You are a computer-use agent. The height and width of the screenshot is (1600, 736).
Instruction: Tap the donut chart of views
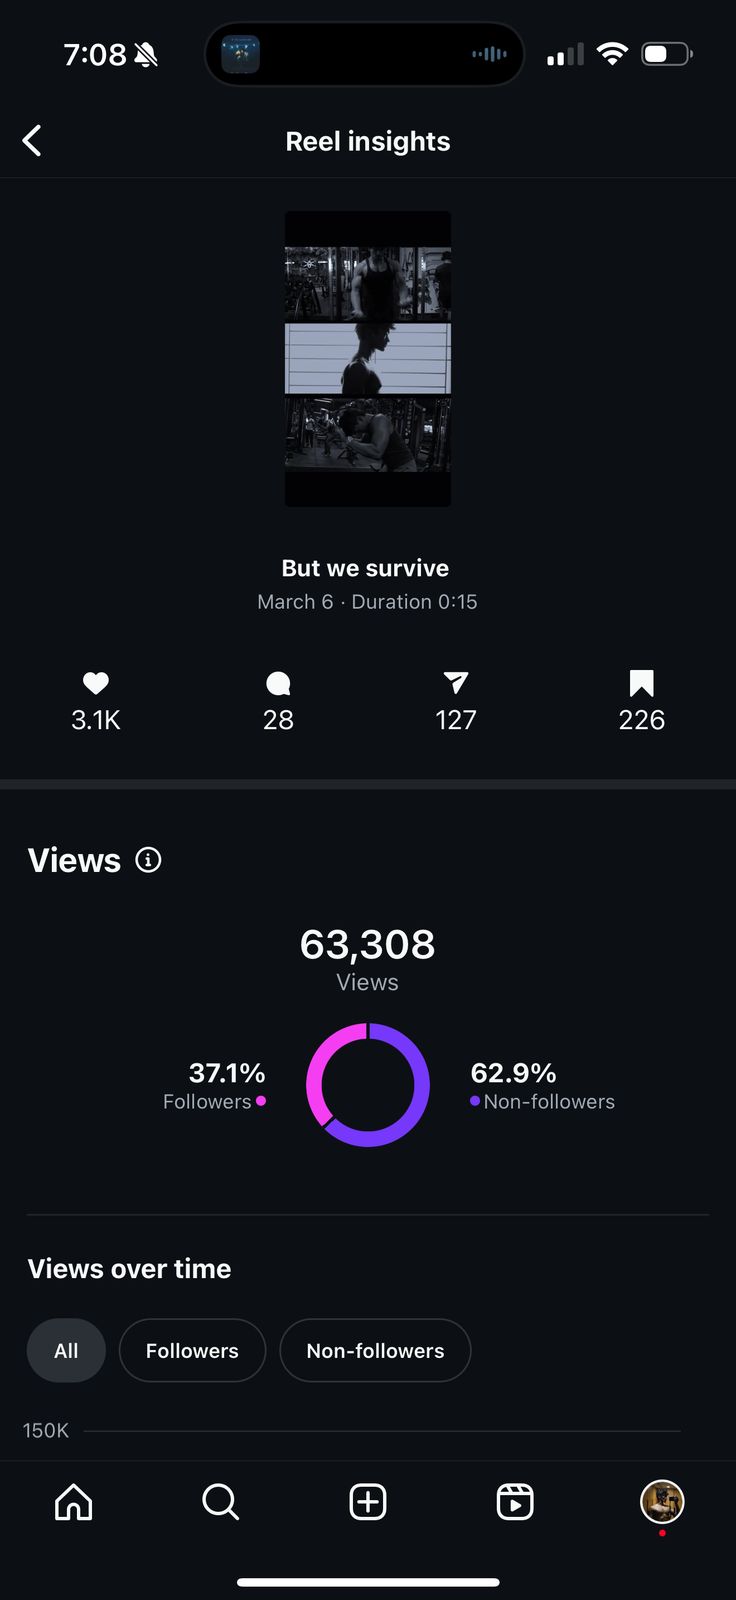point(368,1085)
